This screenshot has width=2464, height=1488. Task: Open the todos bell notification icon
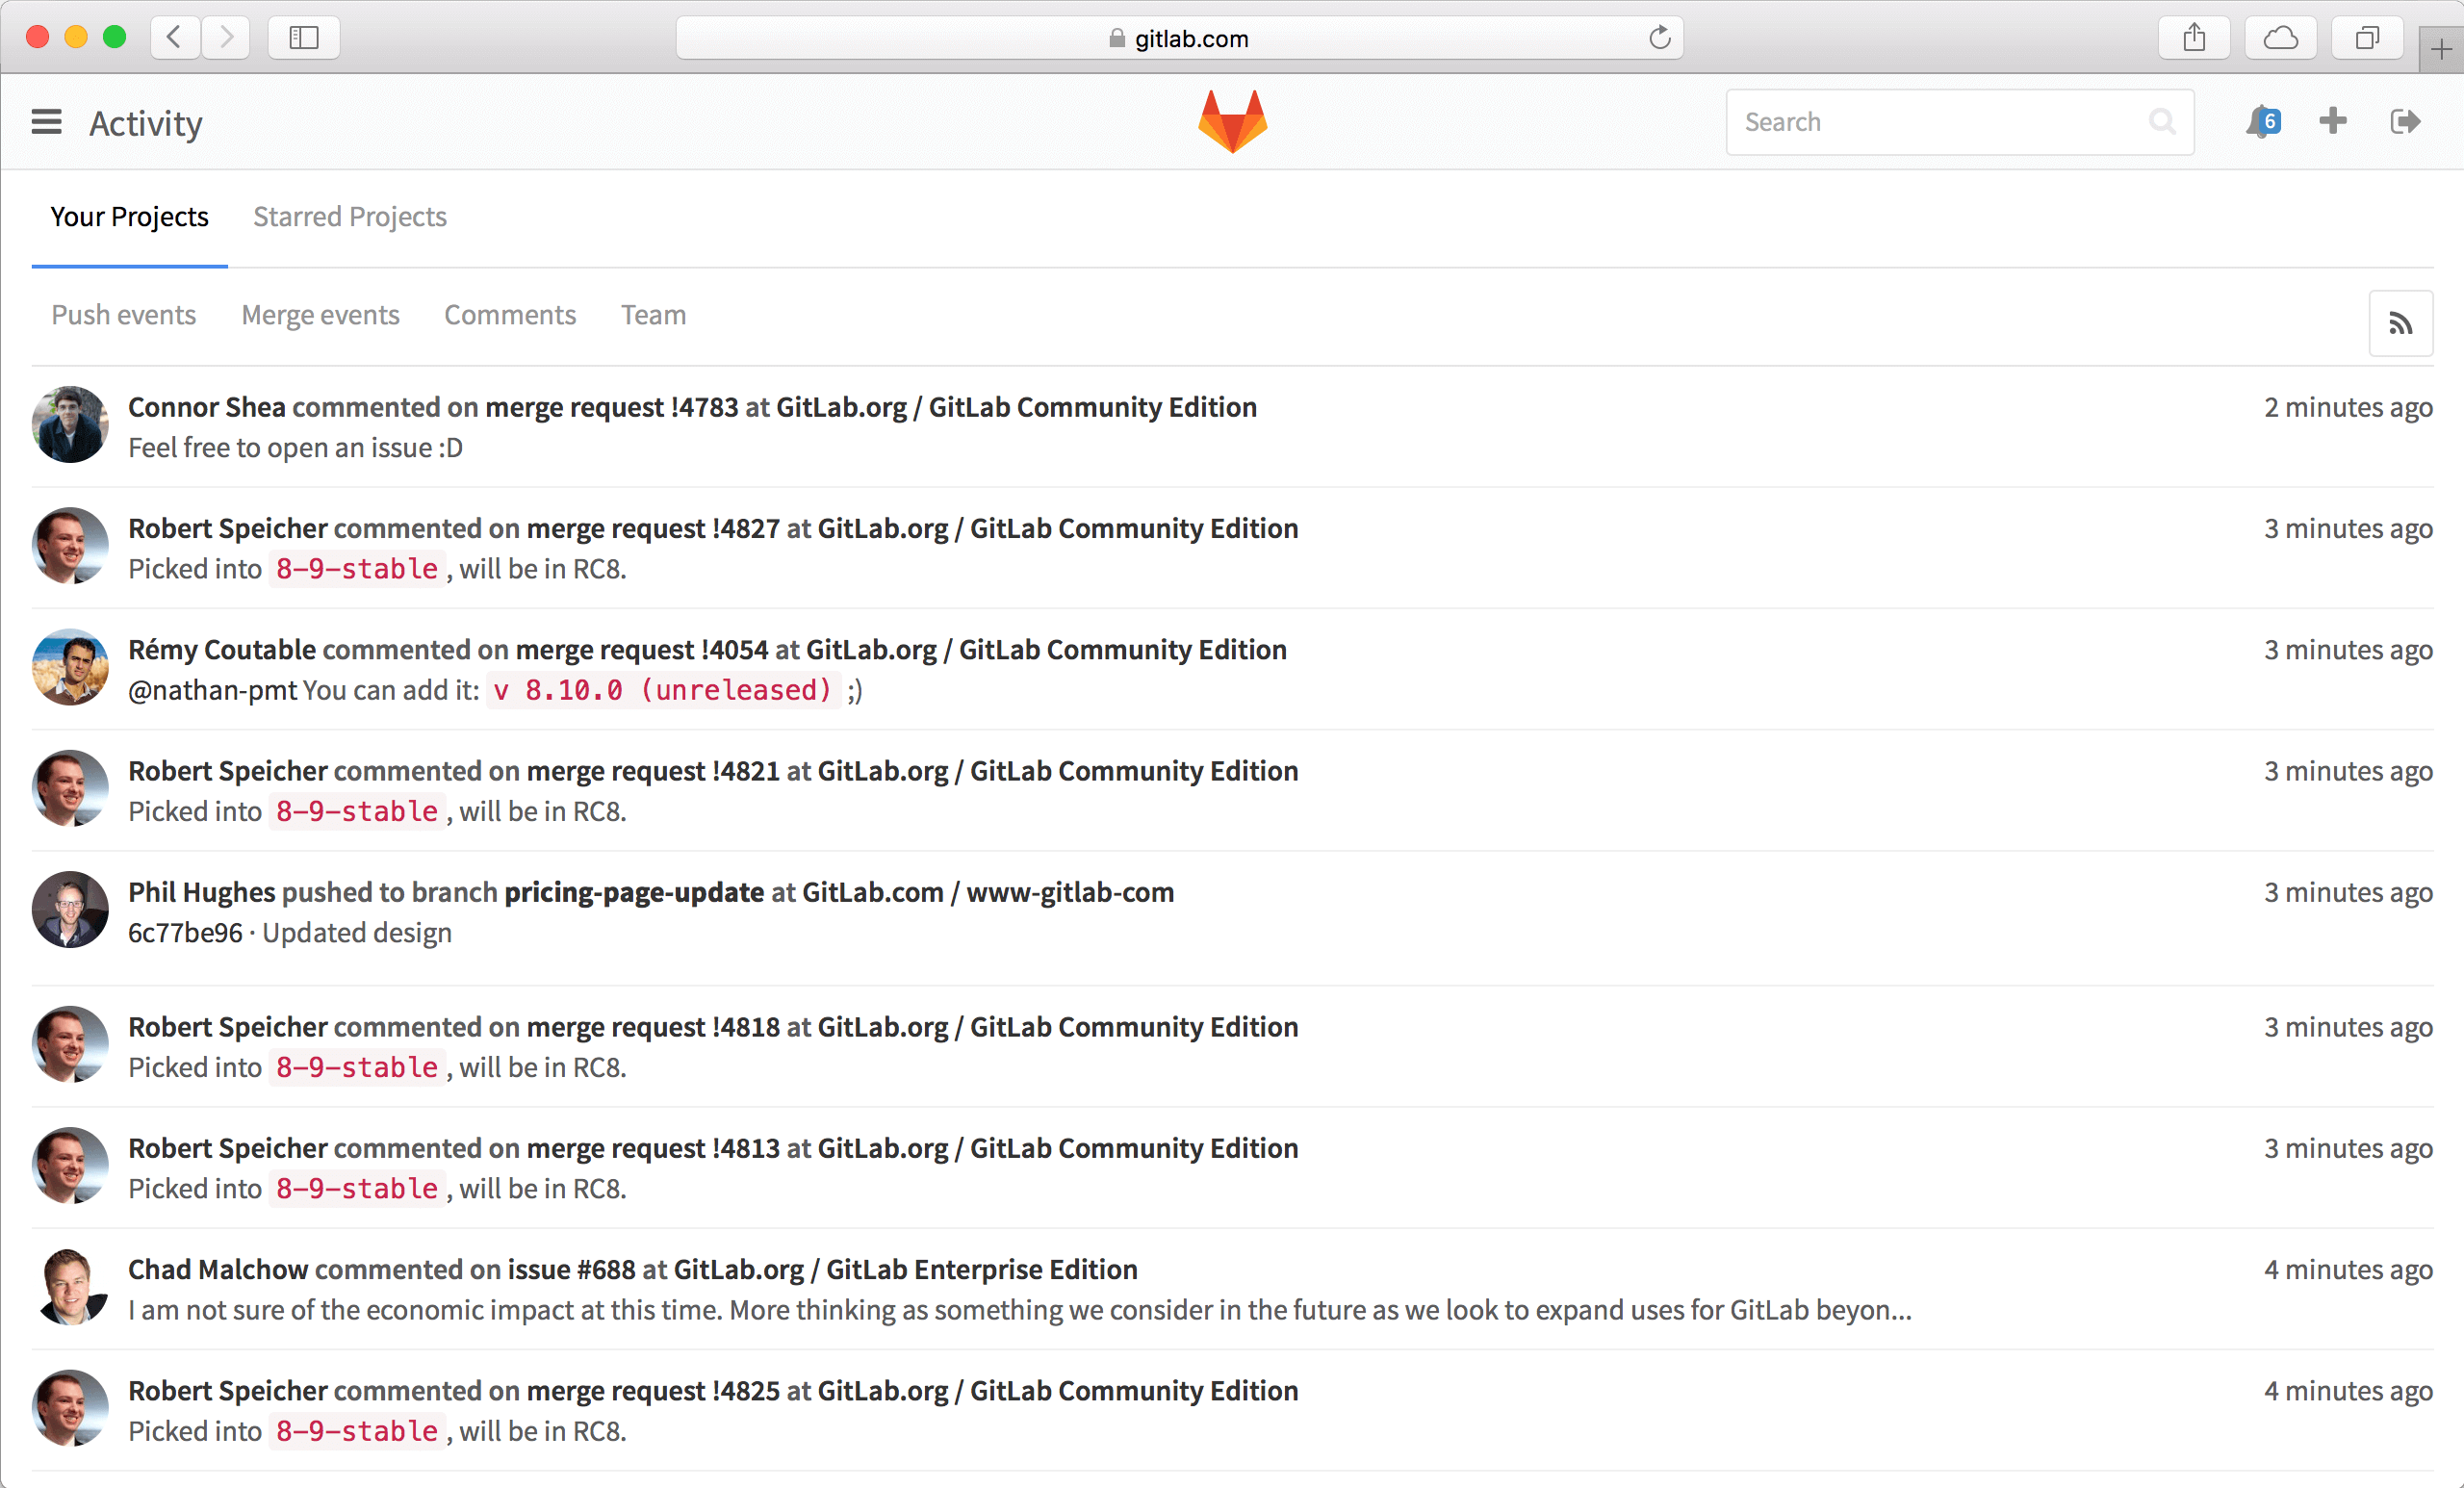[x=2261, y=122]
